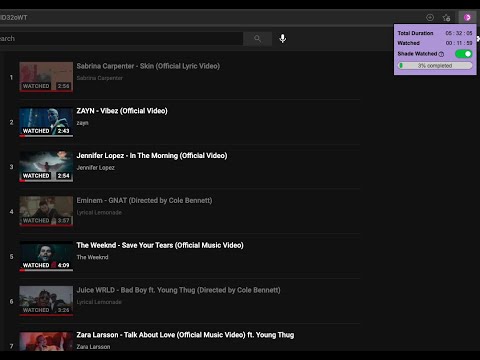Open The Weeknd Save Your Tears thumbnail
480x360 pixels.
coord(46,256)
